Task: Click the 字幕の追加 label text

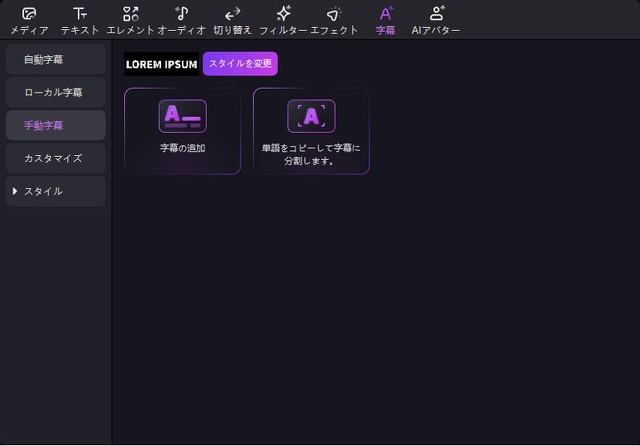Action: (x=182, y=148)
